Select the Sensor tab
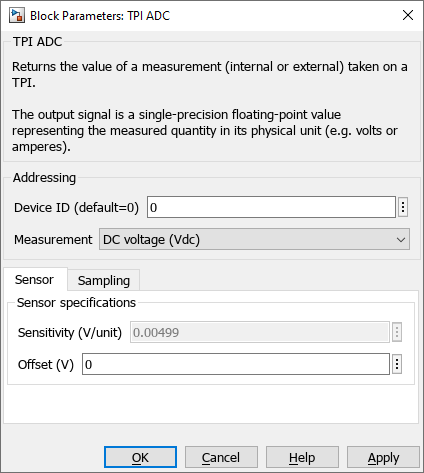The image size is (424, 473). click(x=34, y=279)
